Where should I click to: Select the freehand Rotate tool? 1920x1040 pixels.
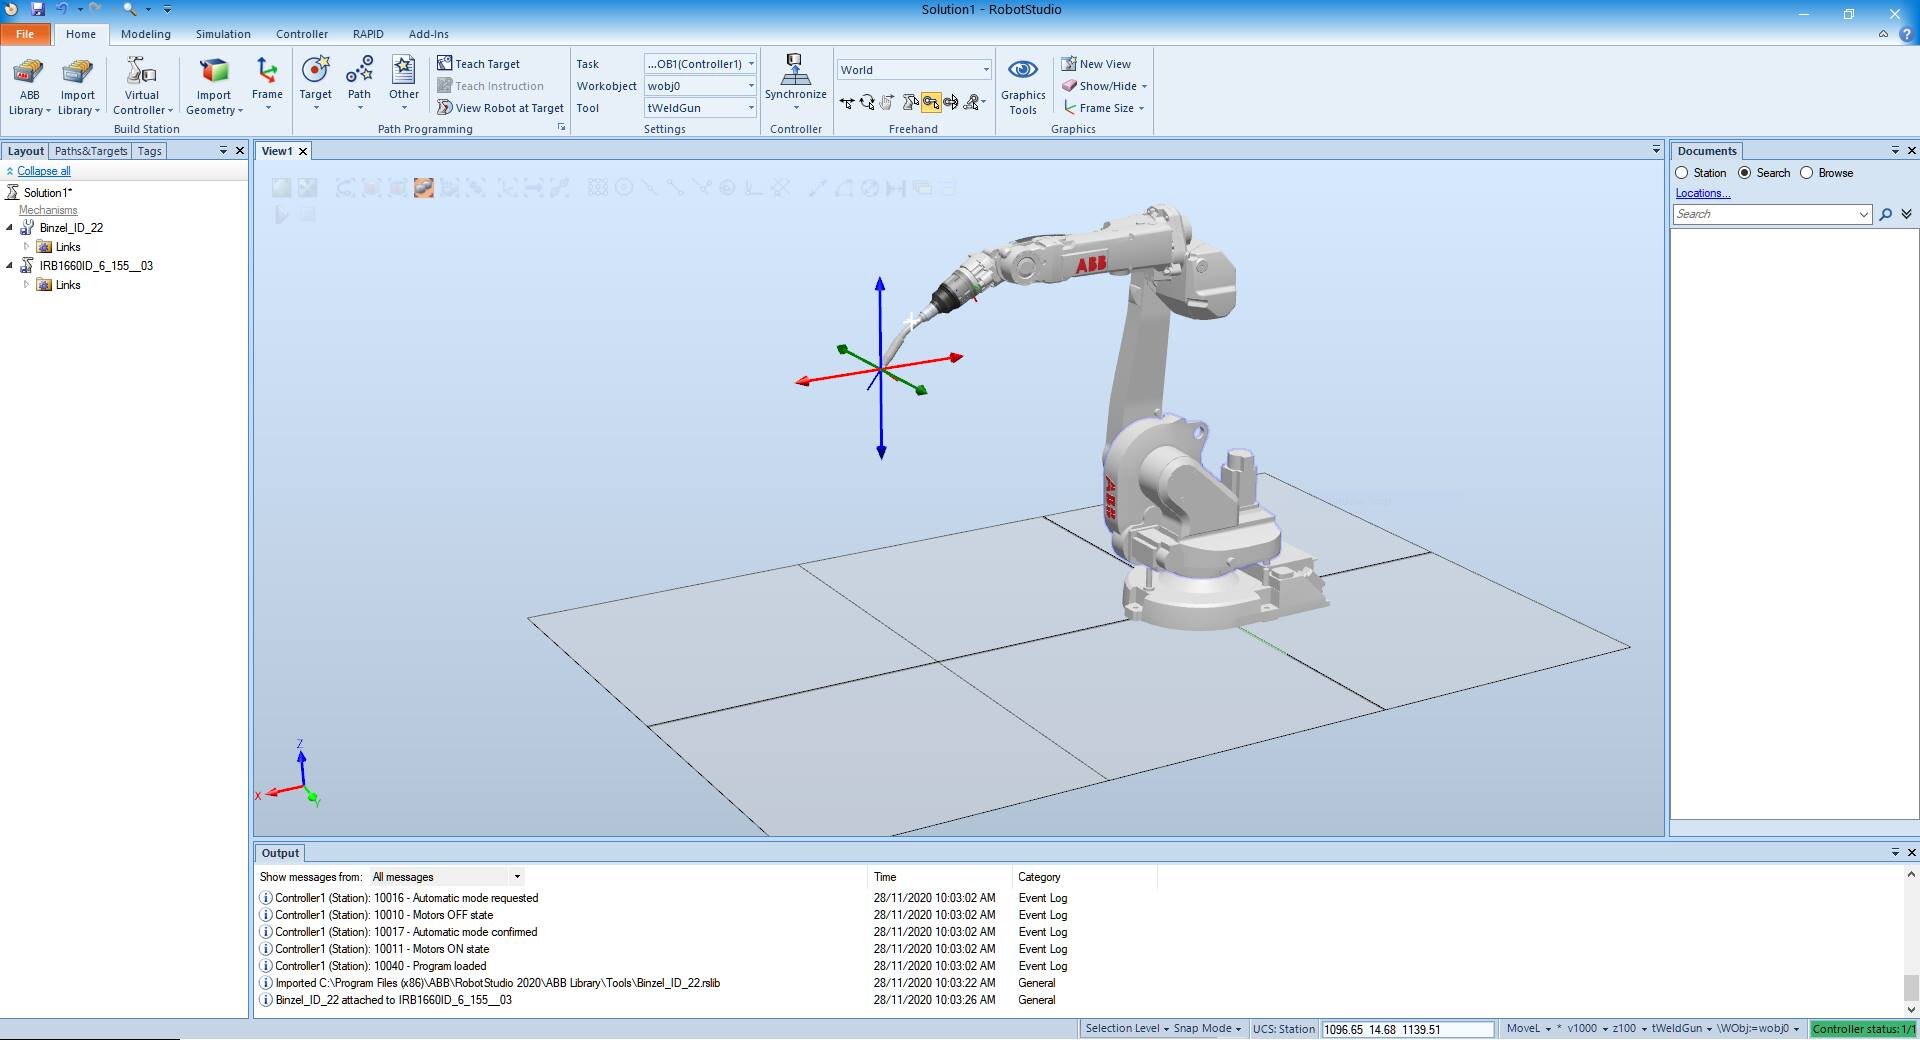pos(867,102)
